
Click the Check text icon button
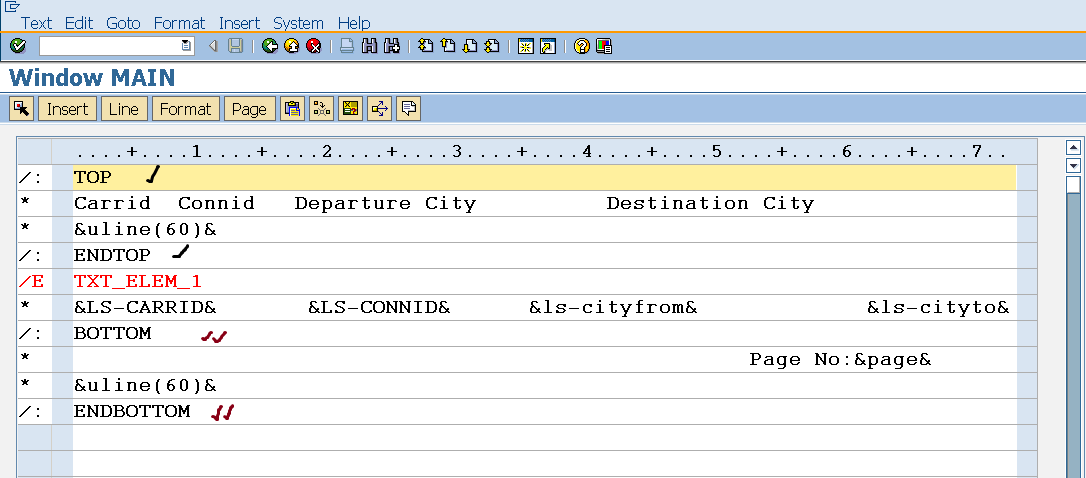[x=350, y=109]
